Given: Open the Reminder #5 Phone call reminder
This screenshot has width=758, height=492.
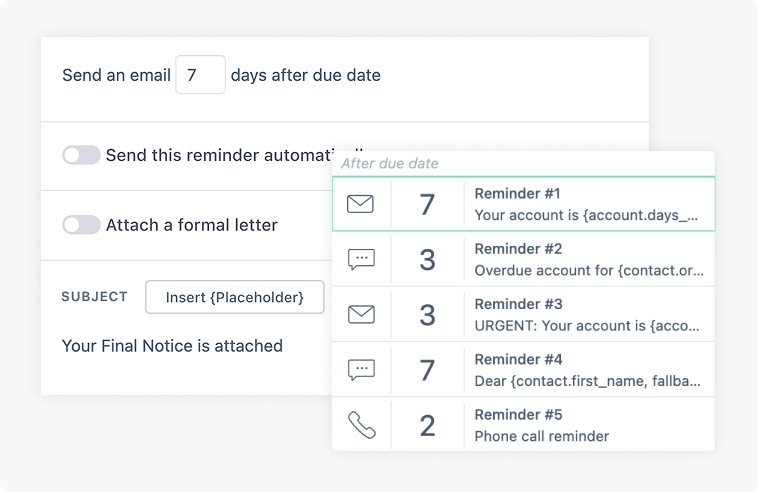Looking at the screenshot, I should (x=590, y=425).
